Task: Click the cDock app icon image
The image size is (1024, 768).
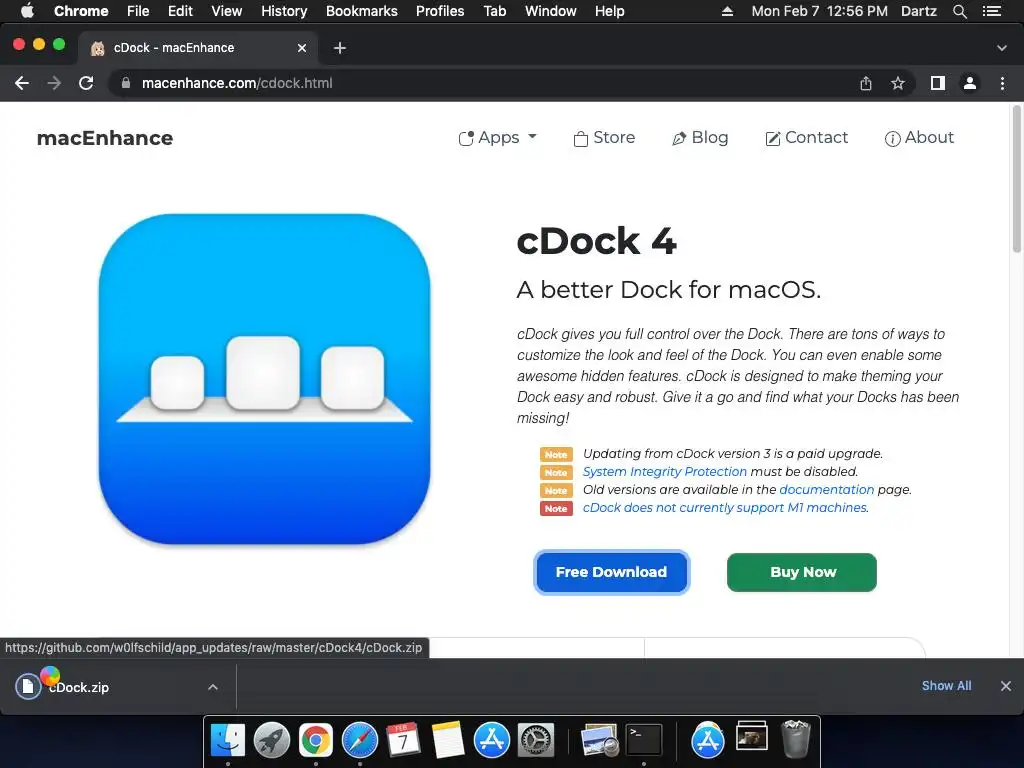Action: pos(264,379)
